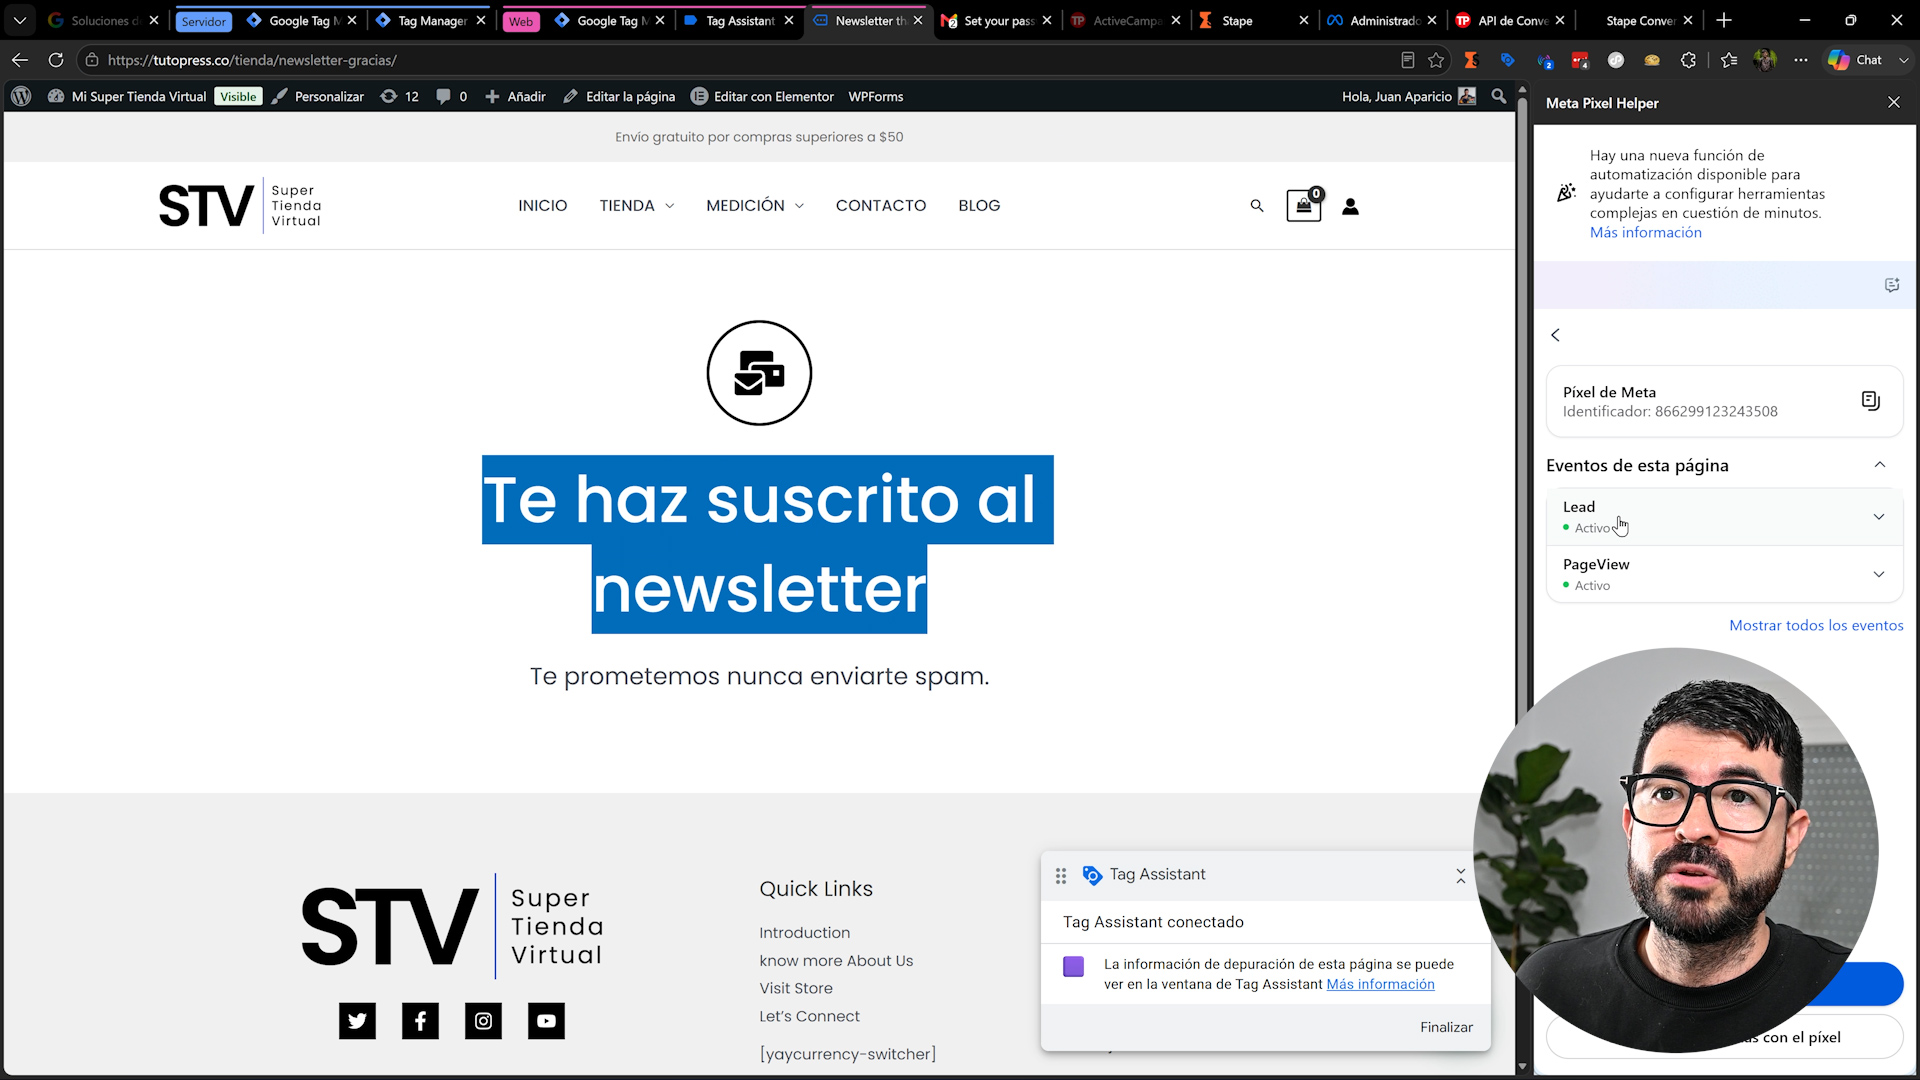Viewport: 1920px width, 1080px height.
Task: Go back to previous page
Action: click(x=19, y=60)
